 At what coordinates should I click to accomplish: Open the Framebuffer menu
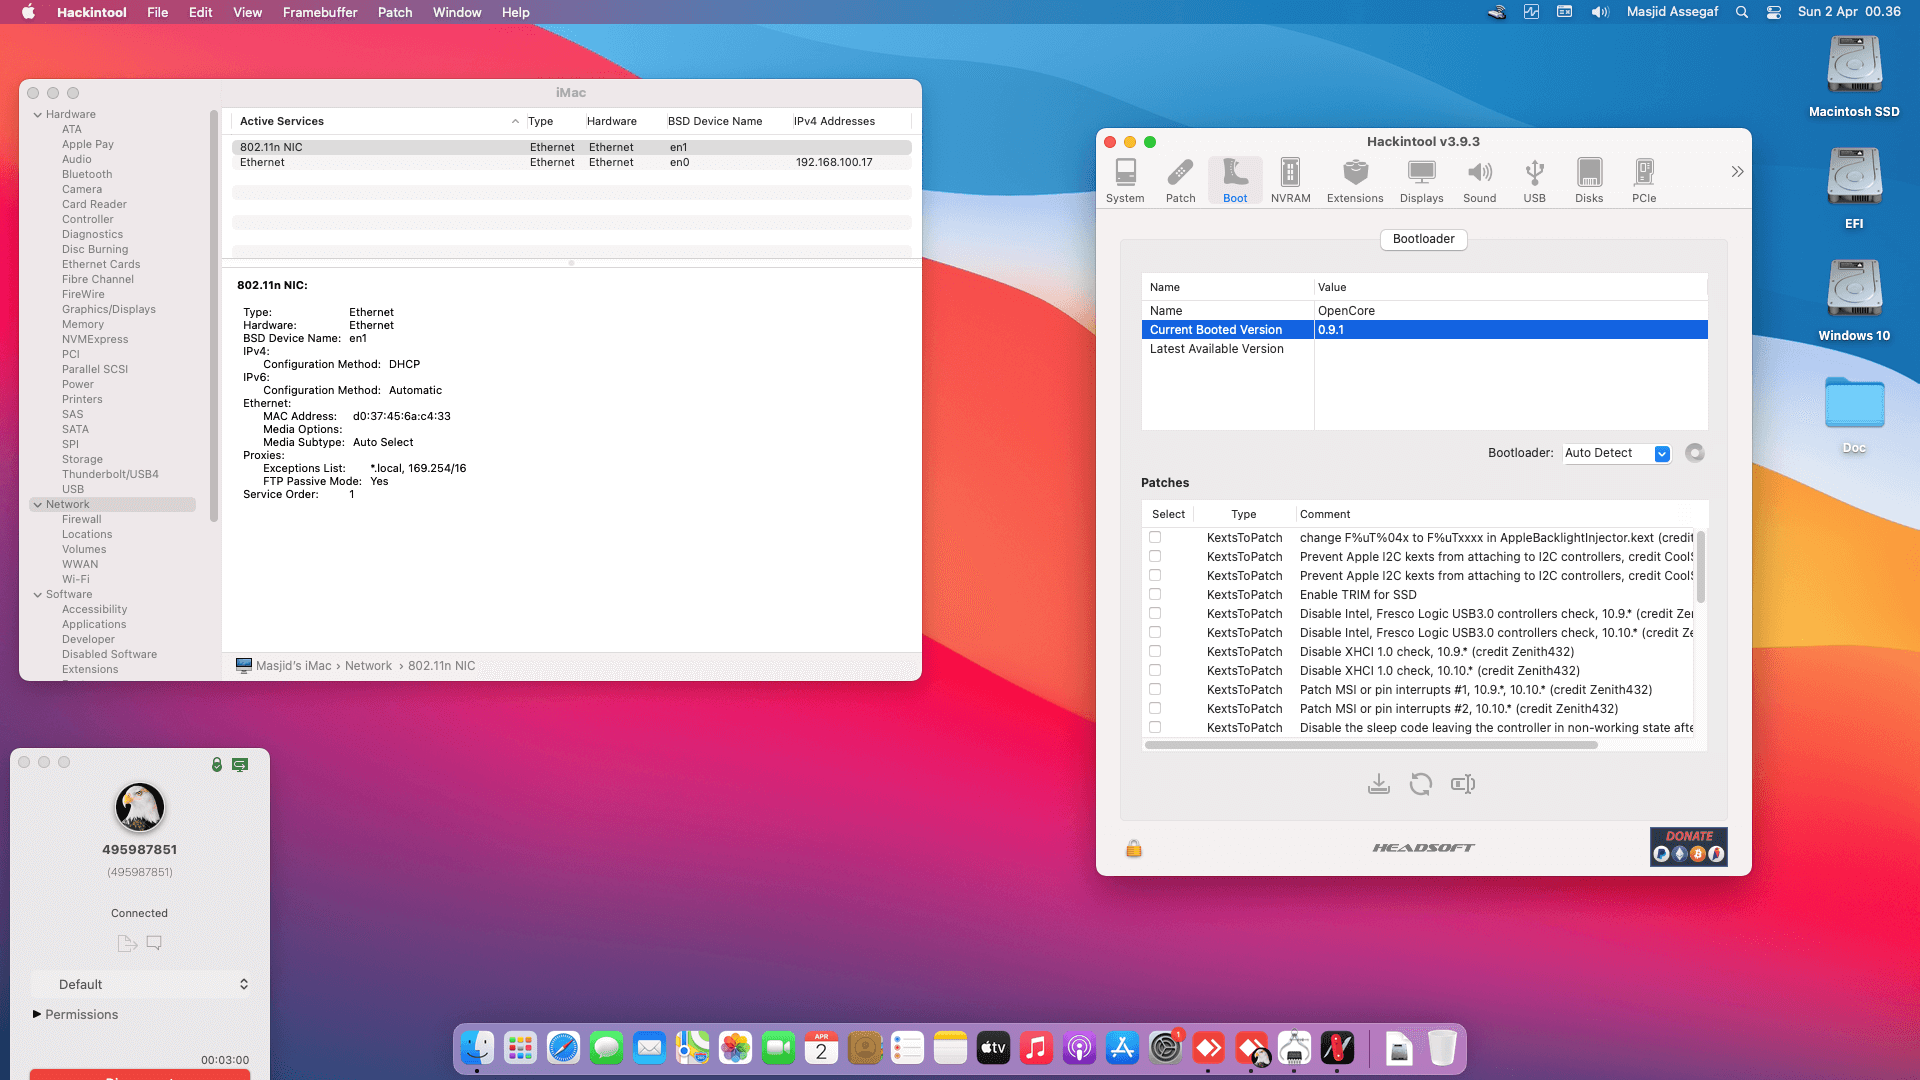coord(320,12)
